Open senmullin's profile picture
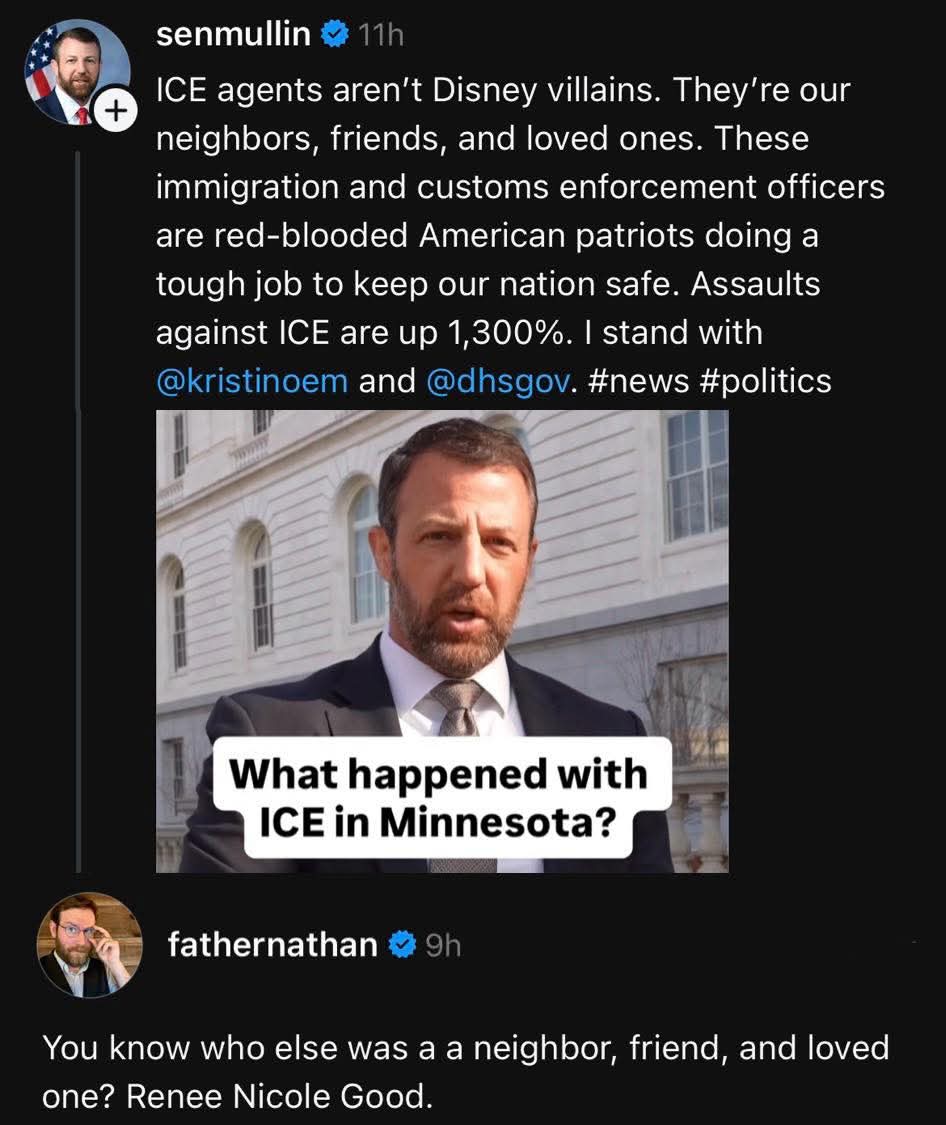The width and height of the screenshot is (946, 1125). pos(75,69)
